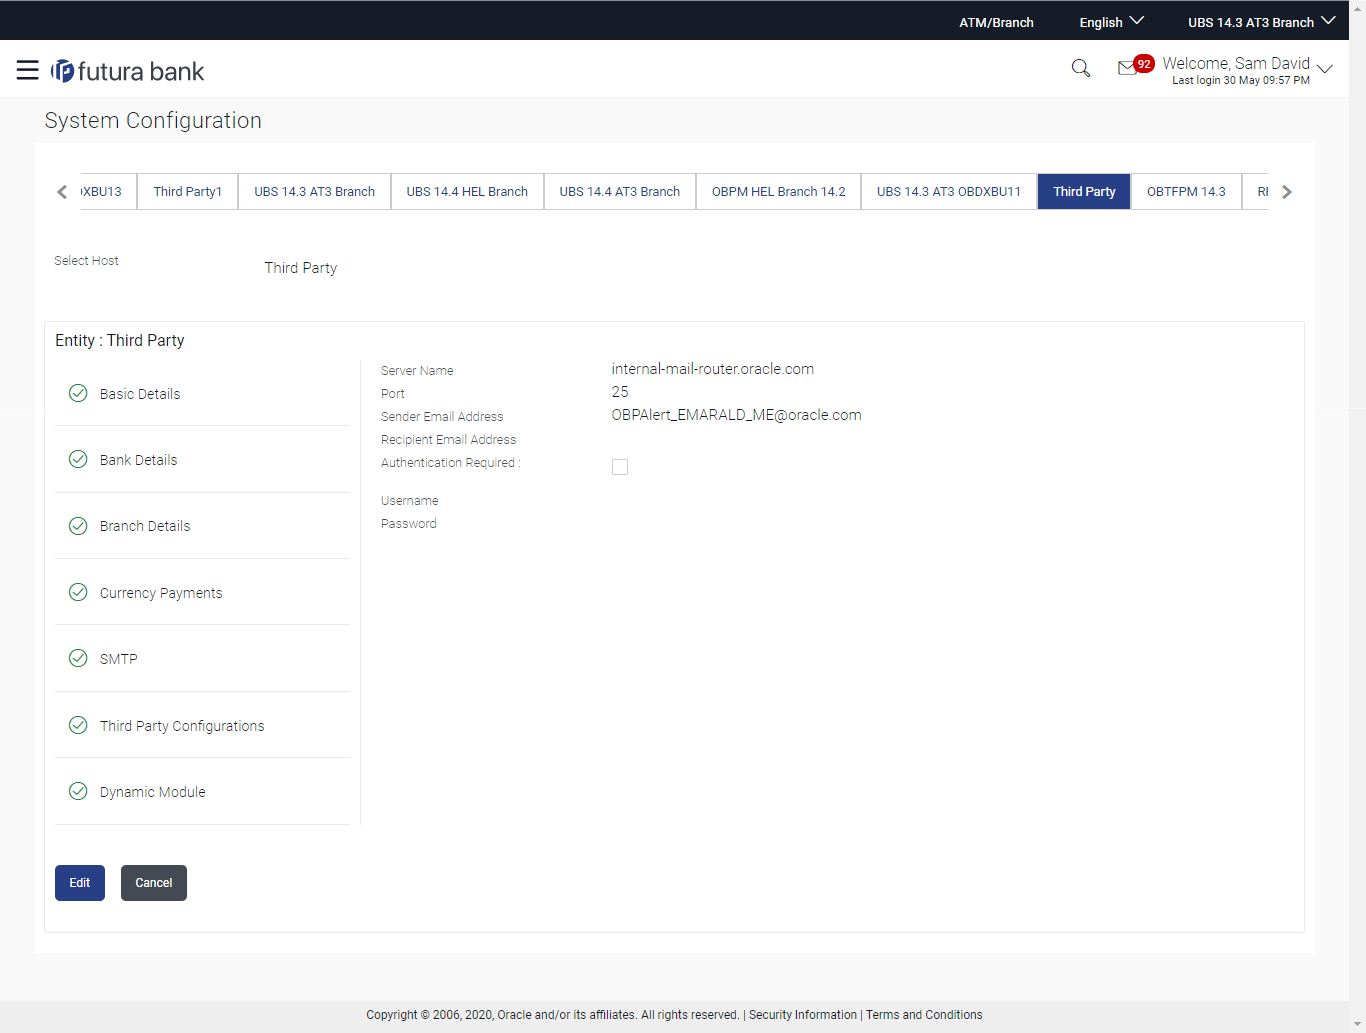Click the System Configuration heading
This screenshot has width=1366, height=1033.
click(x=153, y=120)
